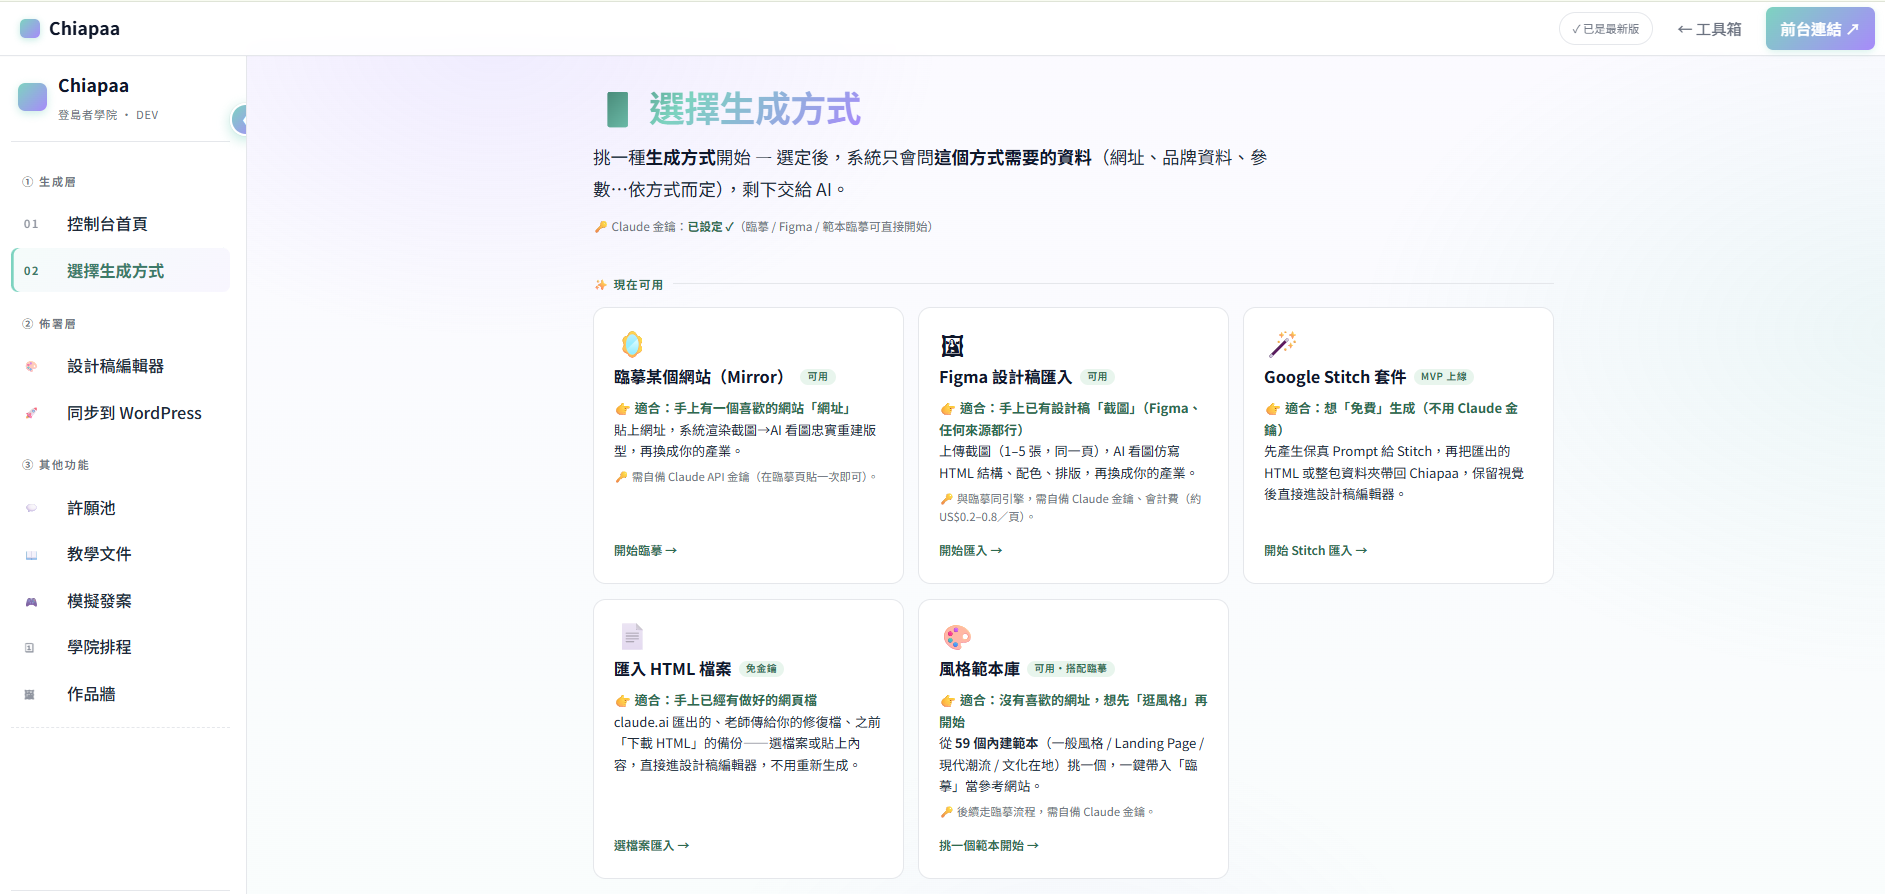
Task: Click the ② 佈署層 sidebar section label
Action: tap(49, 324)
